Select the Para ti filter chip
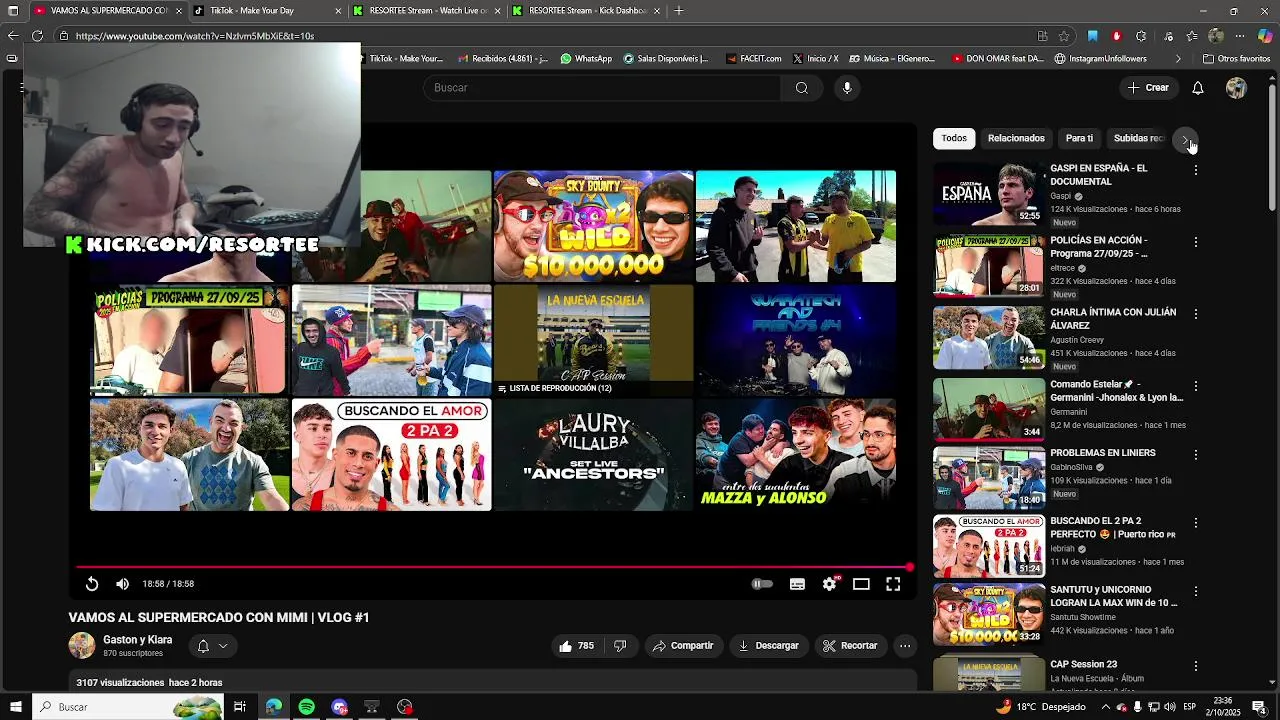The image size is (1280, 720). (x=1079, y=139)
